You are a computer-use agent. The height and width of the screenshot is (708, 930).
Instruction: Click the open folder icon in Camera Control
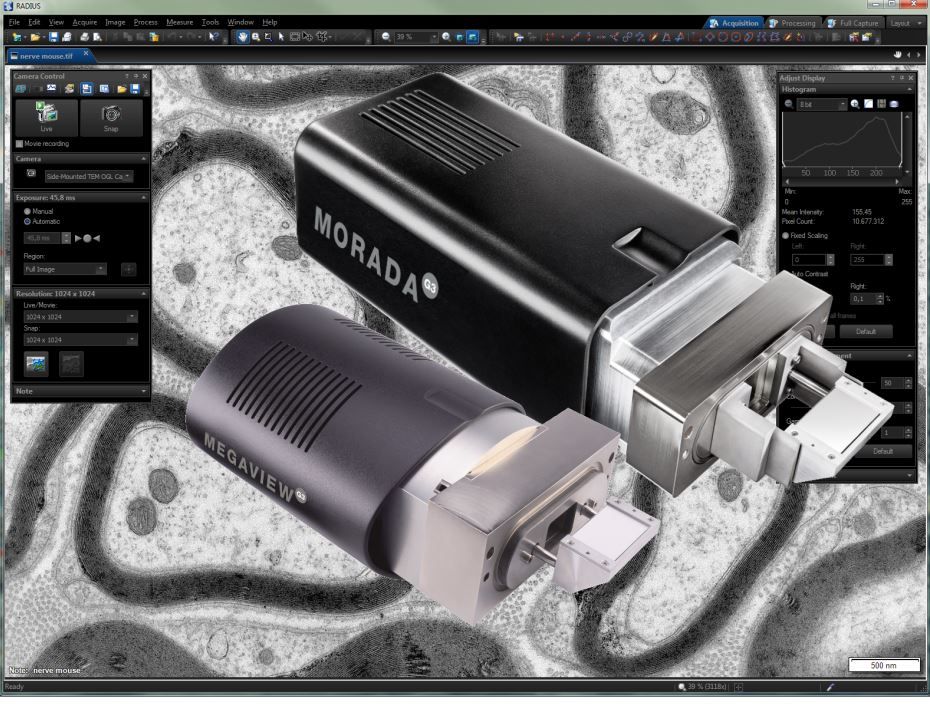122,89
